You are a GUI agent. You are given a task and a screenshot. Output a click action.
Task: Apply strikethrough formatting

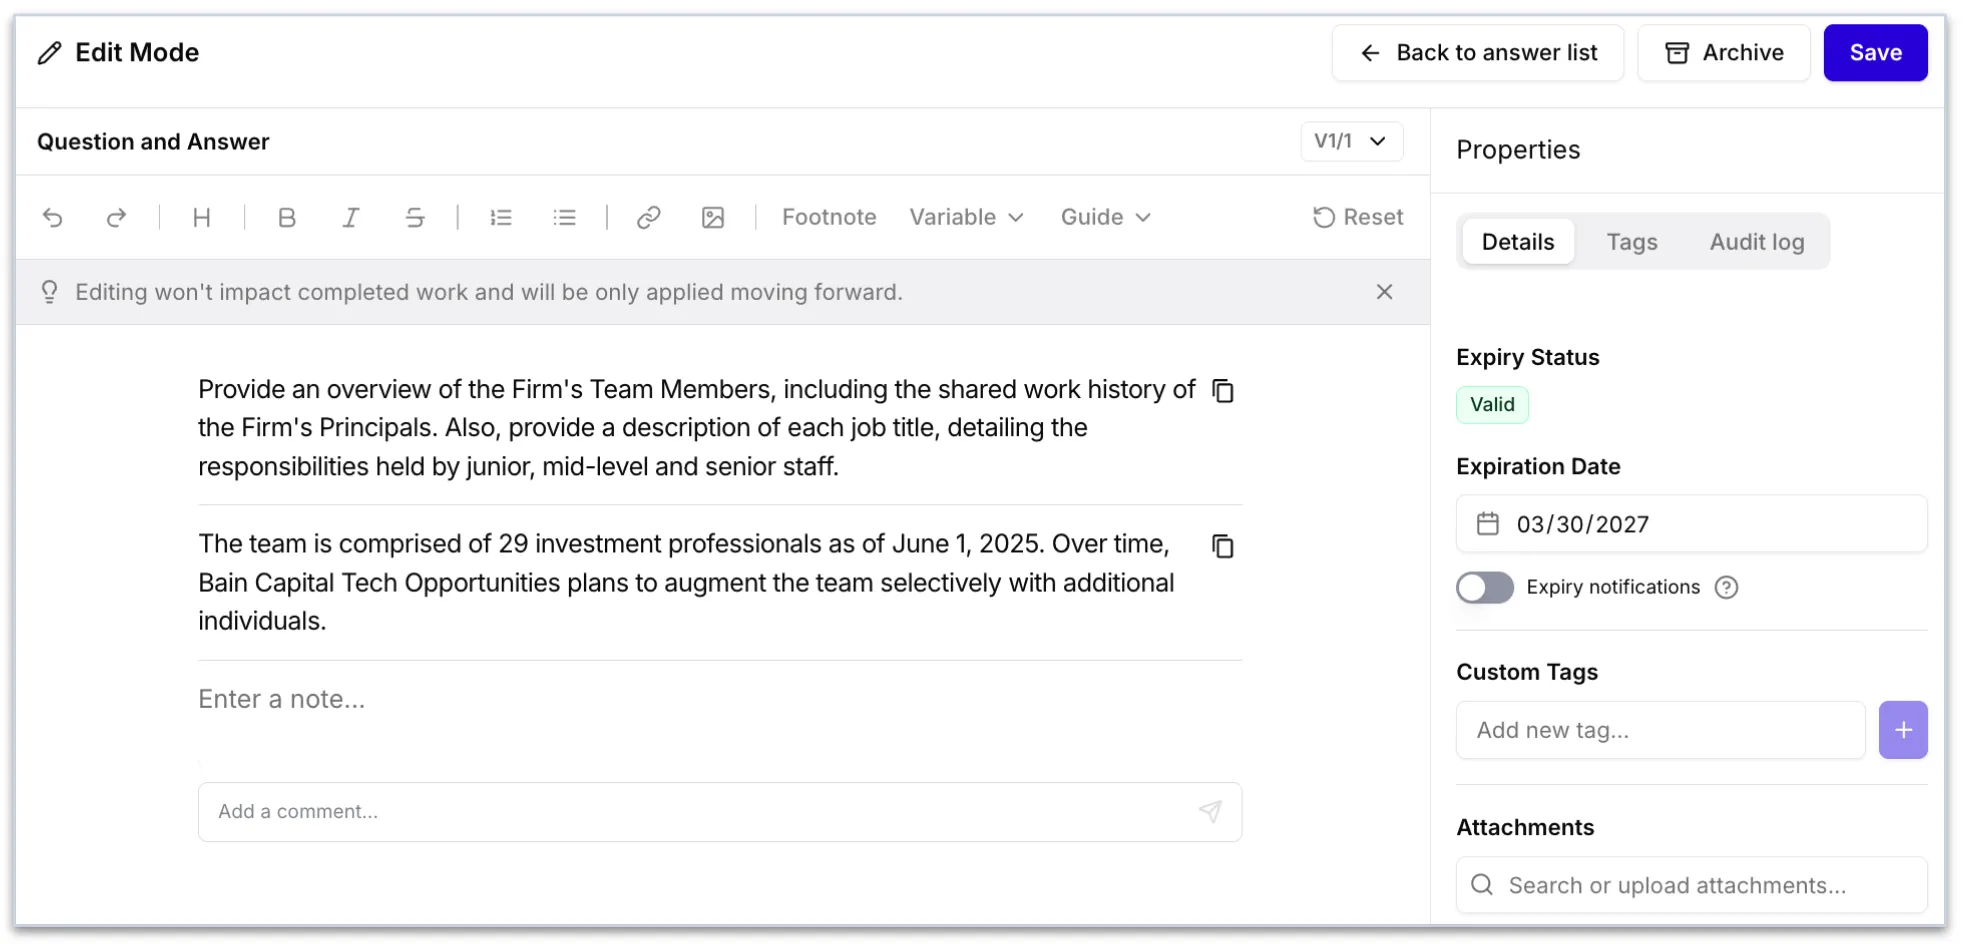tap(415, 217)
